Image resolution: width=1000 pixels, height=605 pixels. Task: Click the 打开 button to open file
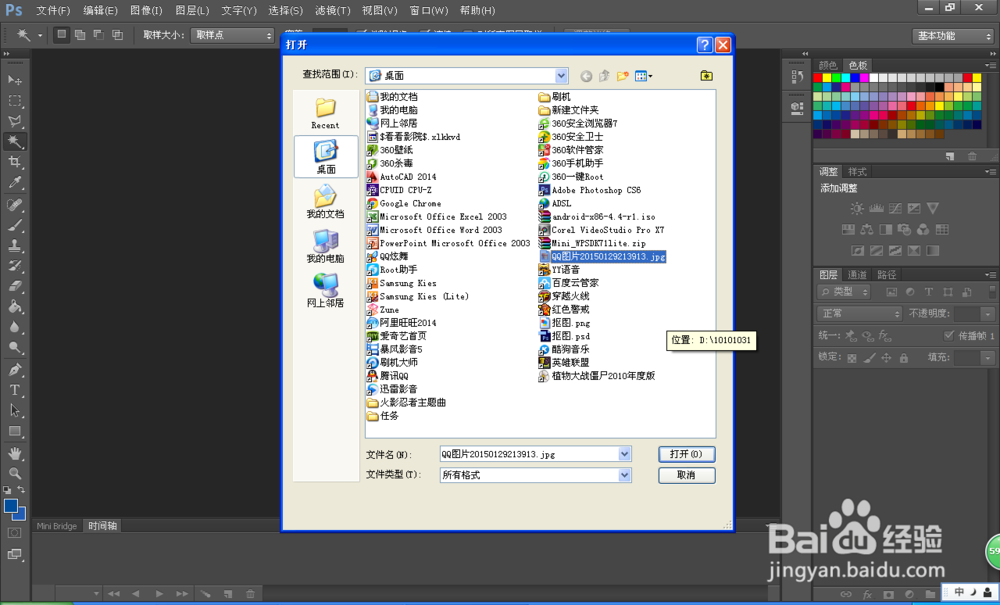[x=686, y=454]
